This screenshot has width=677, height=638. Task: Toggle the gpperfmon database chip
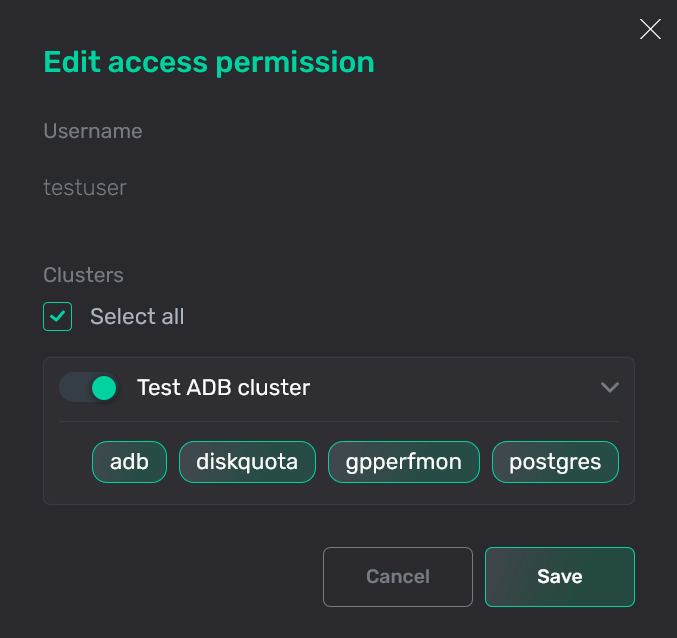coord(403,462)
